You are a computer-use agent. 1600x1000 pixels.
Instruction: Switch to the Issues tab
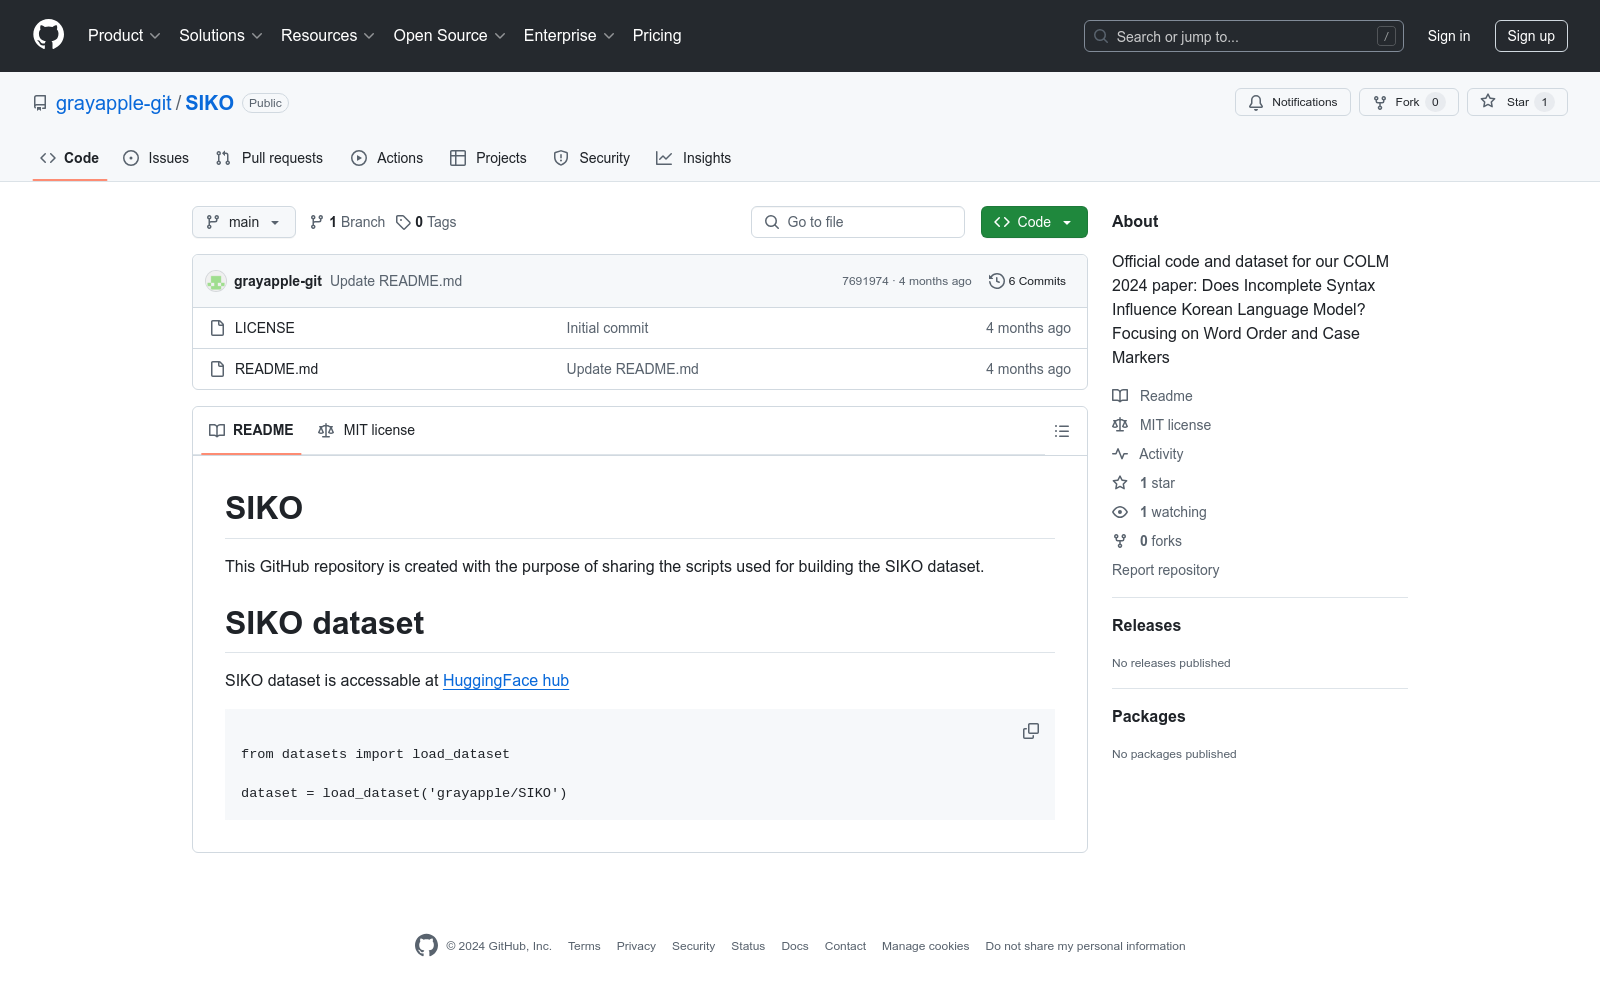(x=156, y=158)
